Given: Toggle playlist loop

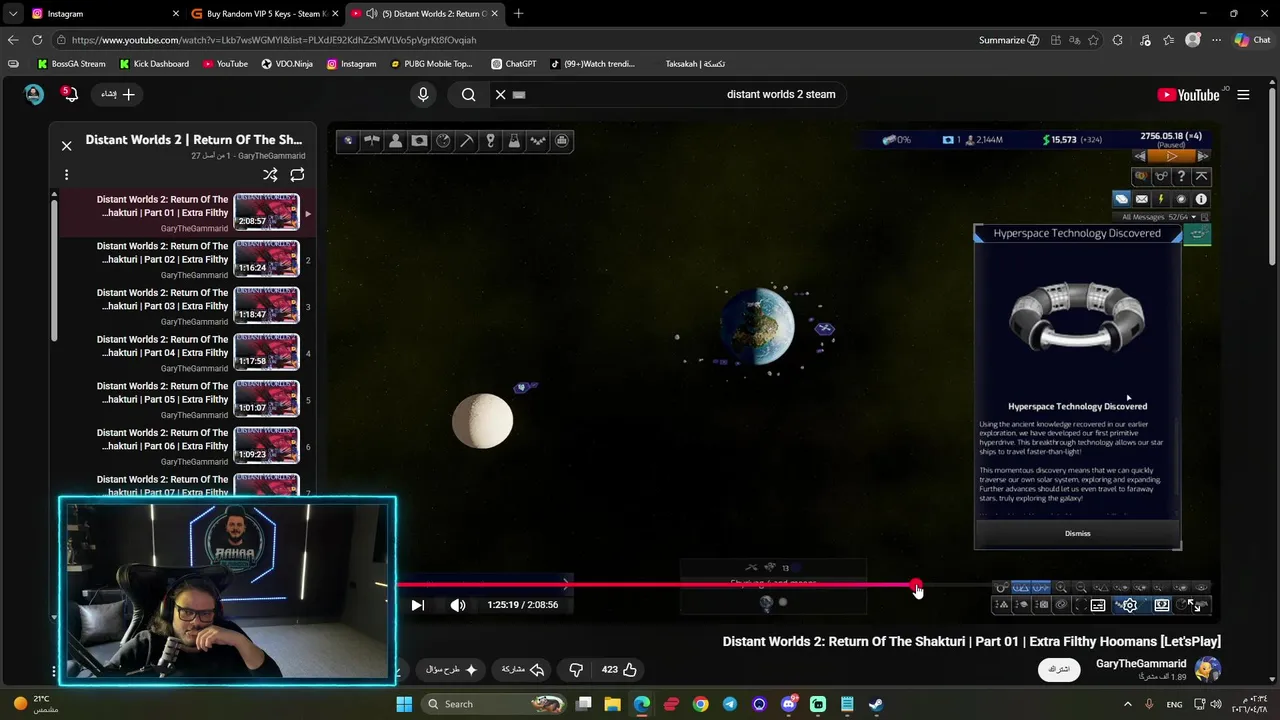Looking at the screenshot, I should (297, 175).
